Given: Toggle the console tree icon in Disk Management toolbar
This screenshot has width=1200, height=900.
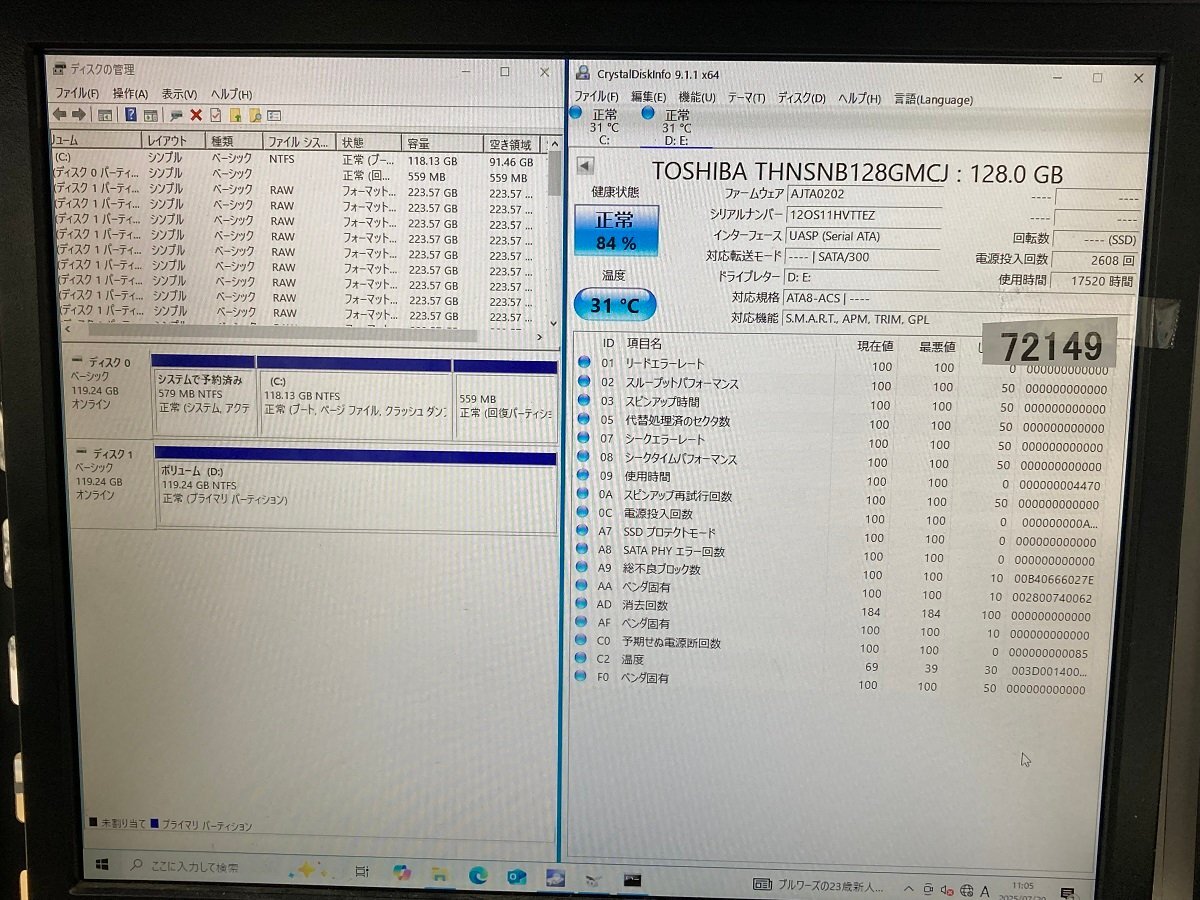Looking at the screenshot, I should pos(104,115).
